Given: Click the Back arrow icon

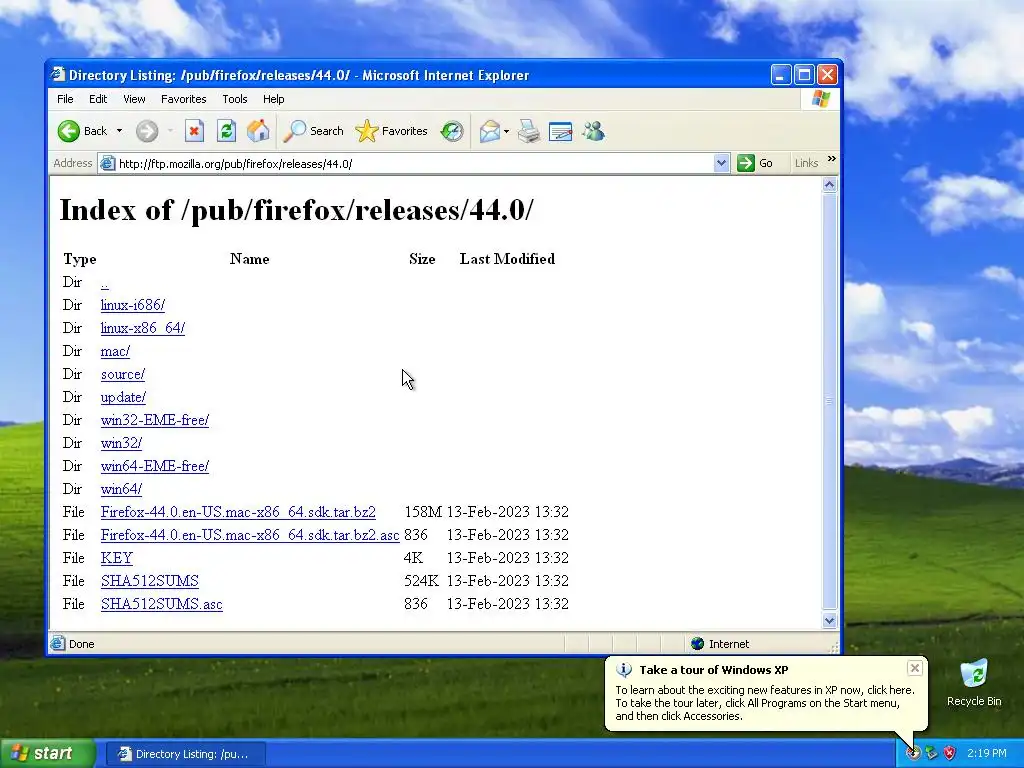Looking at the screenshot, I should coord(69,131).
